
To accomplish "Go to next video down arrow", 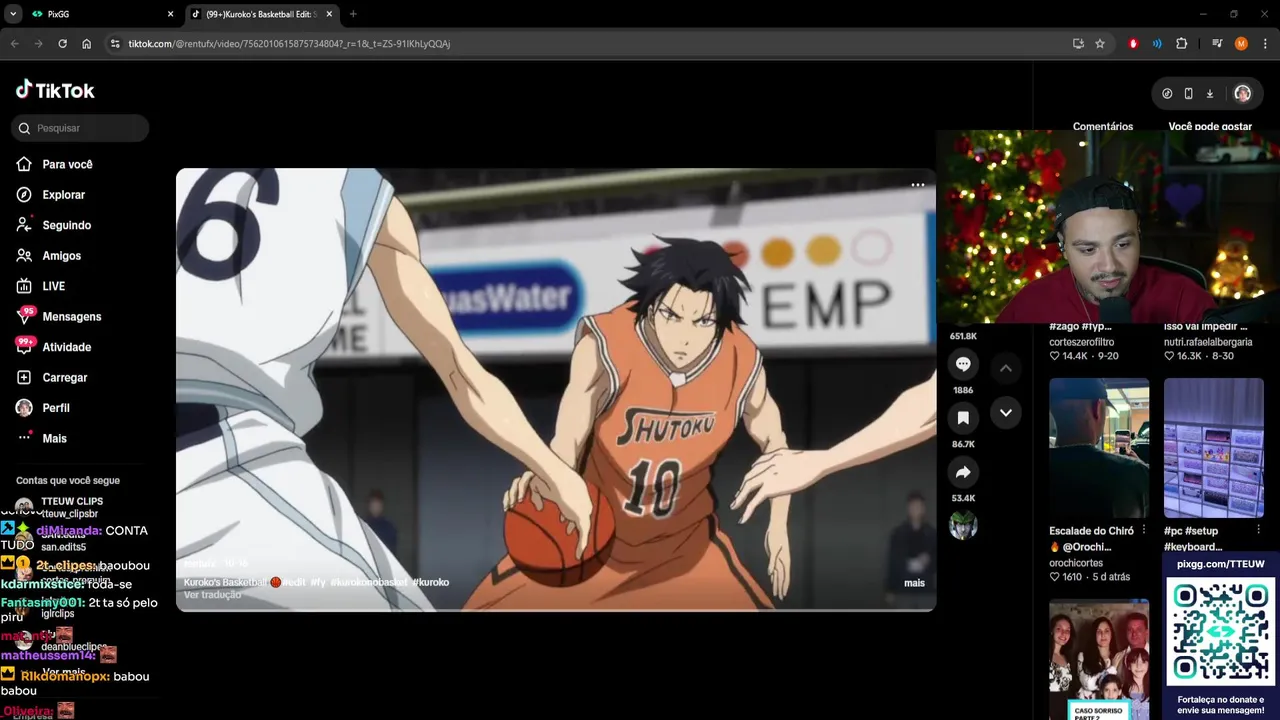I will coord(1006,412).
